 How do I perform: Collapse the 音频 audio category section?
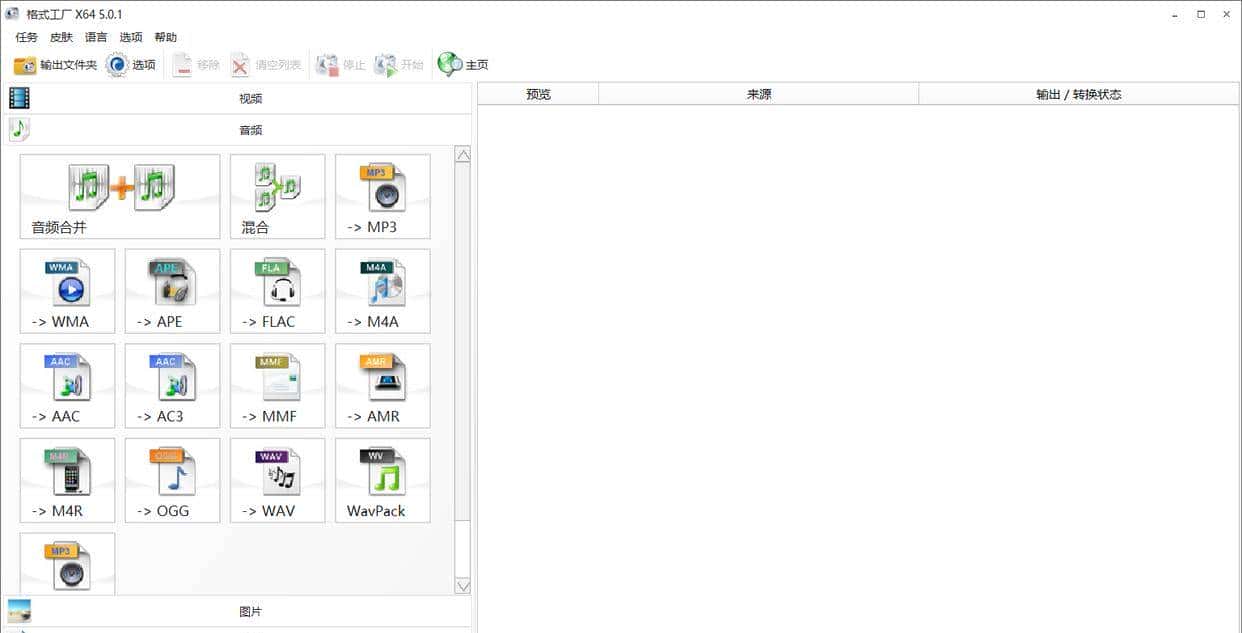point(250,130)
